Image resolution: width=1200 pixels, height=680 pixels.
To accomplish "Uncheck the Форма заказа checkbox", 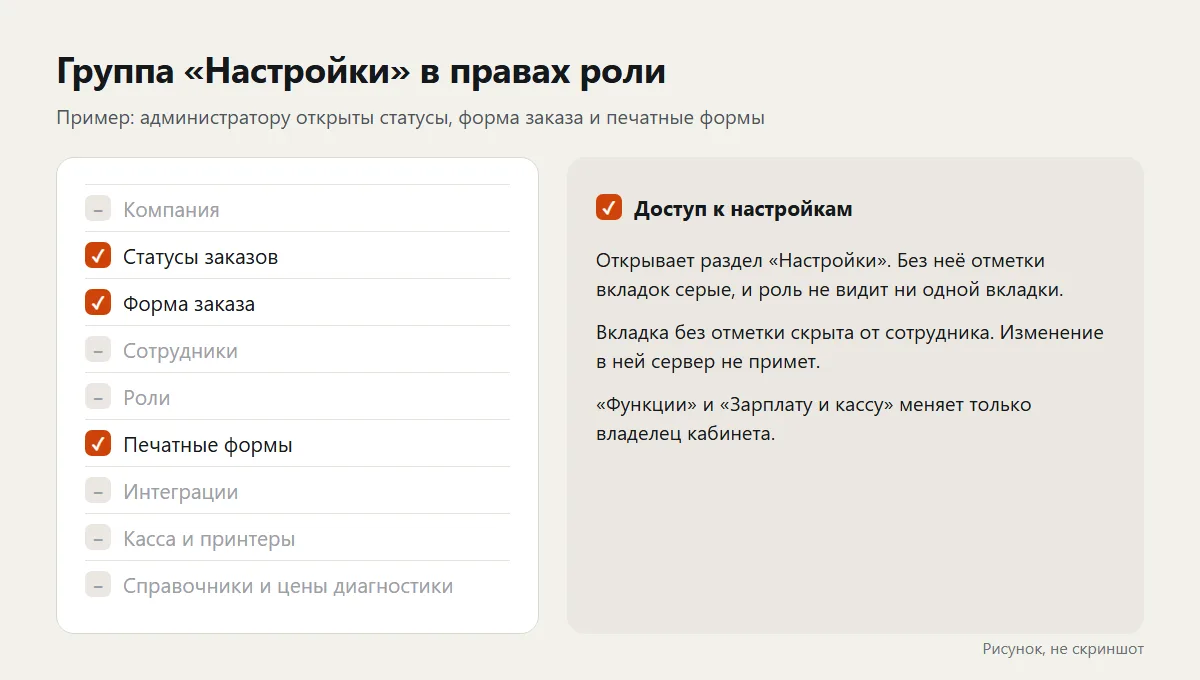I will tap(97, 303).
